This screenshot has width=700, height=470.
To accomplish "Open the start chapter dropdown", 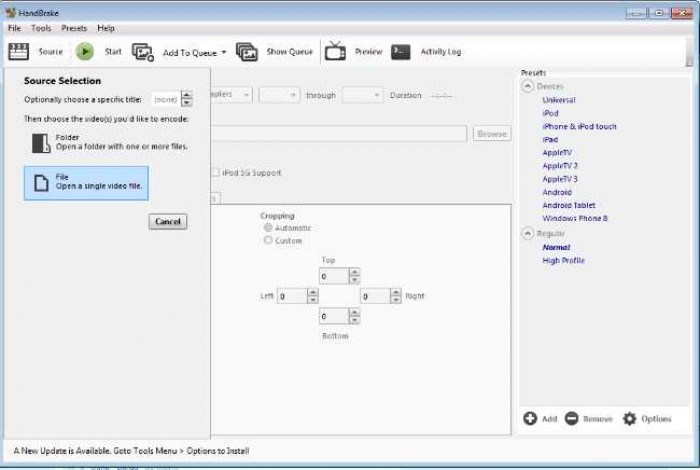I will click(279, 95).
